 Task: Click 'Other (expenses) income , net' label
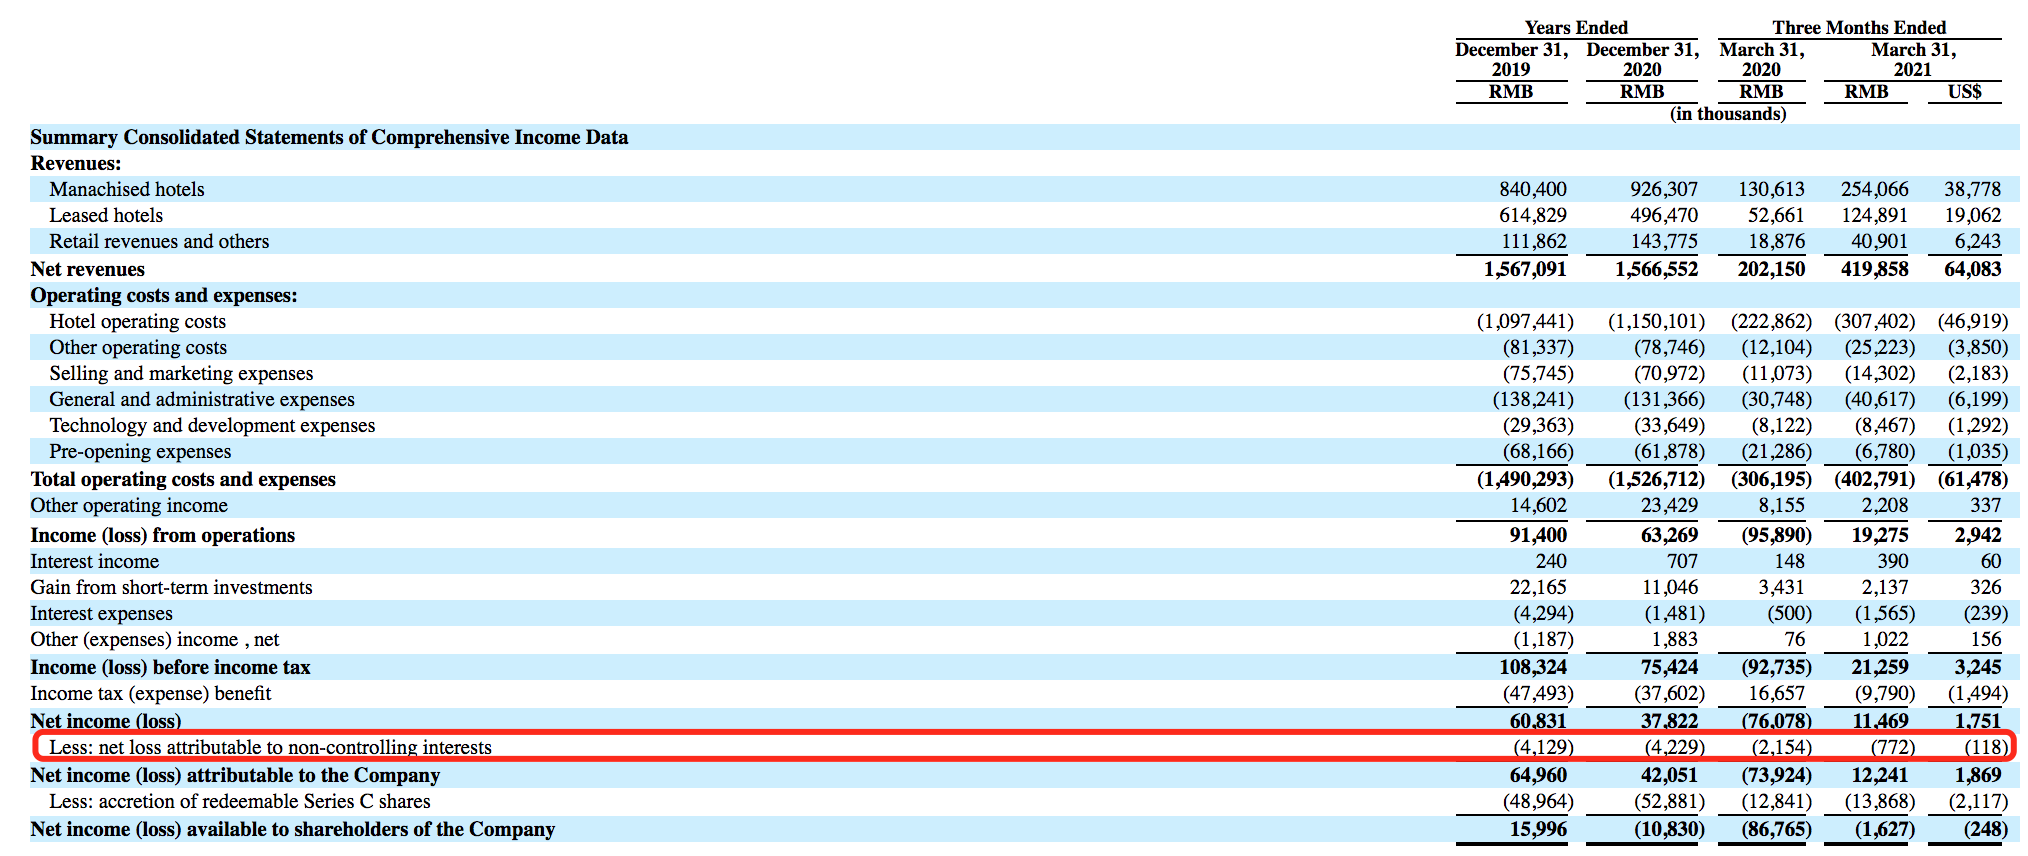click(155, 639)
